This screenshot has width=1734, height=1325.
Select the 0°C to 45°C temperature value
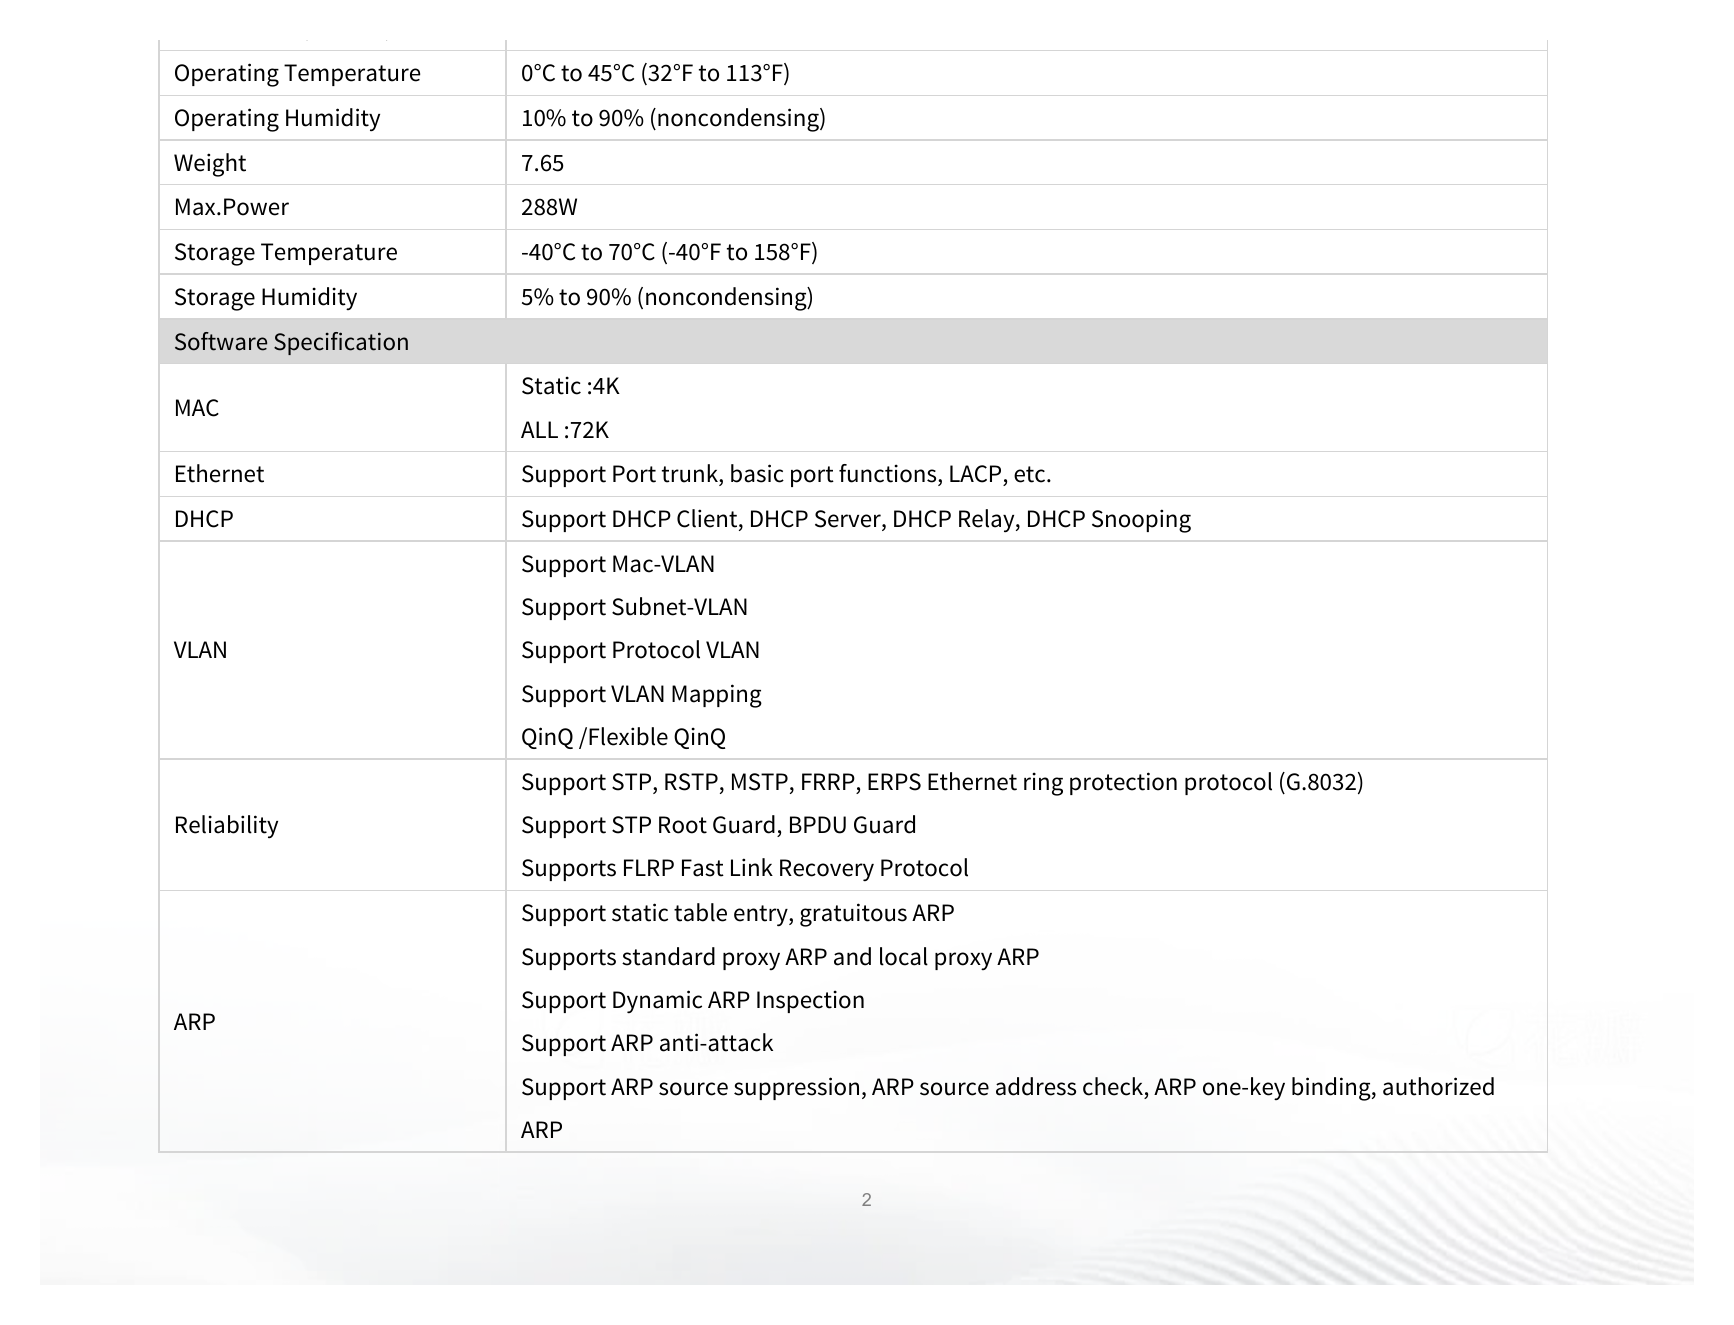(655, 73)
